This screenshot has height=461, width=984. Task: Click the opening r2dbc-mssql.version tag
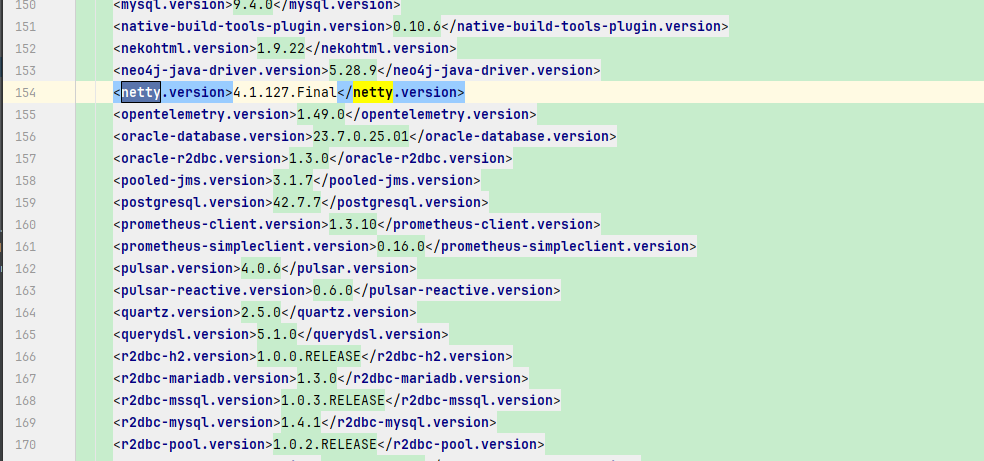(197, 400)
